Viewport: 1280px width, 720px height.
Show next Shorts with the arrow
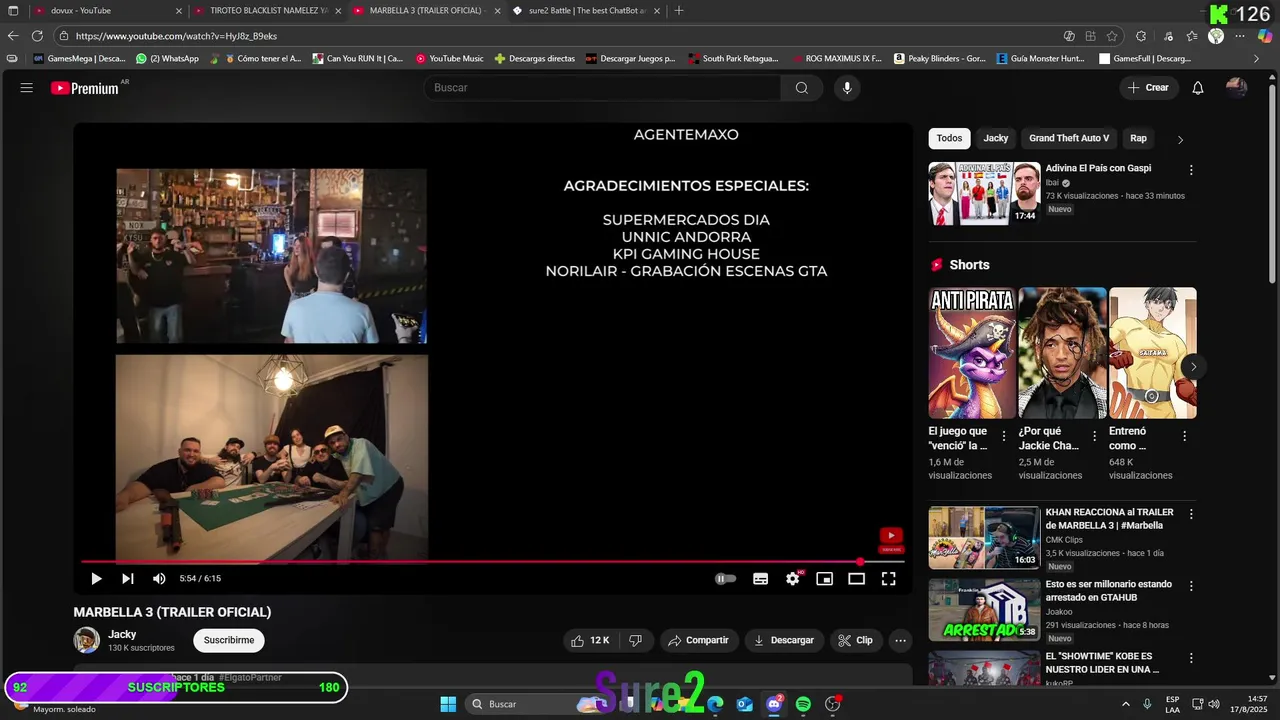point(1193,367)
